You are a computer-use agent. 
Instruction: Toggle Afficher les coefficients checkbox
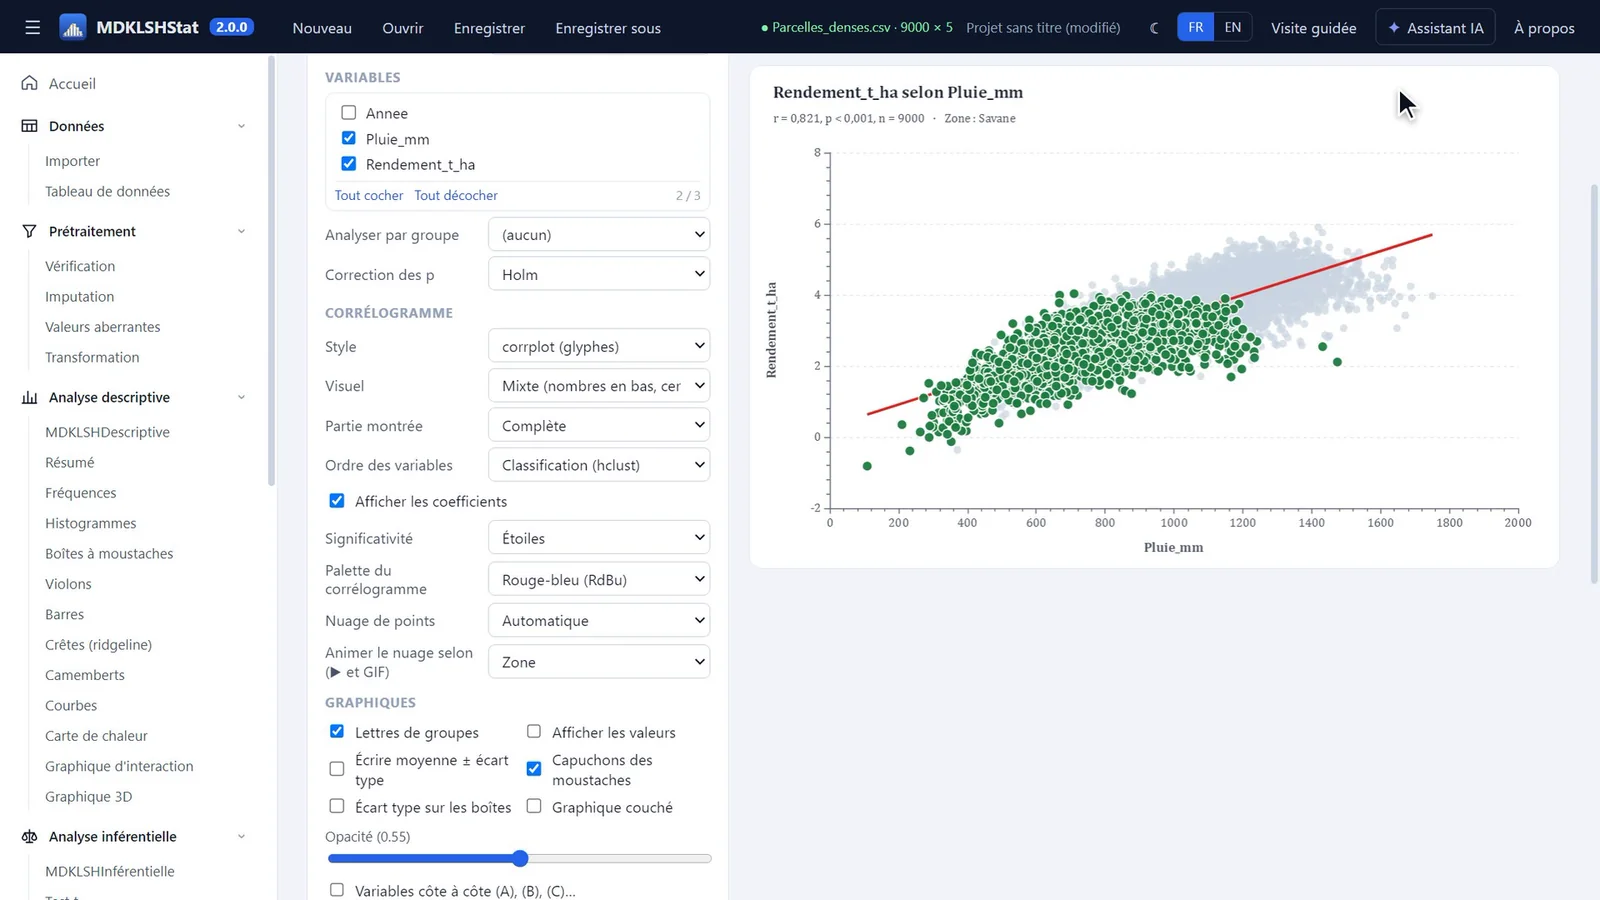(337, 501)
